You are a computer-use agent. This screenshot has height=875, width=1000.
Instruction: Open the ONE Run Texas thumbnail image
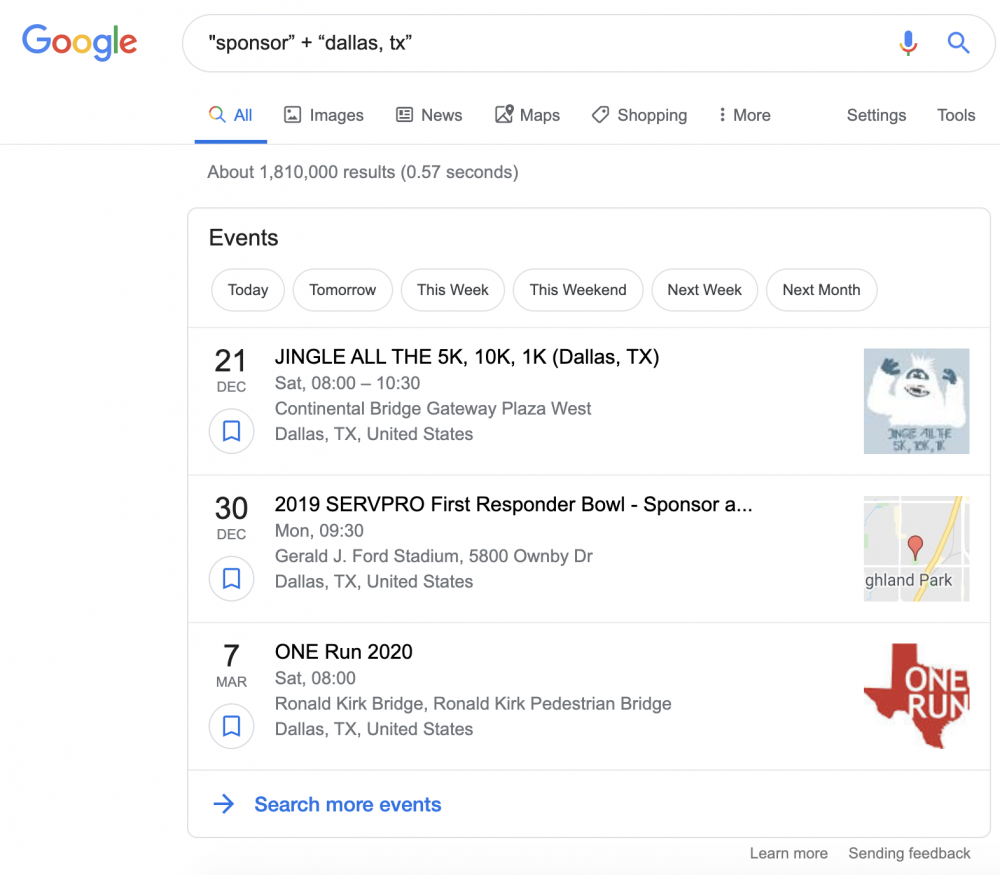pos(916,696)
